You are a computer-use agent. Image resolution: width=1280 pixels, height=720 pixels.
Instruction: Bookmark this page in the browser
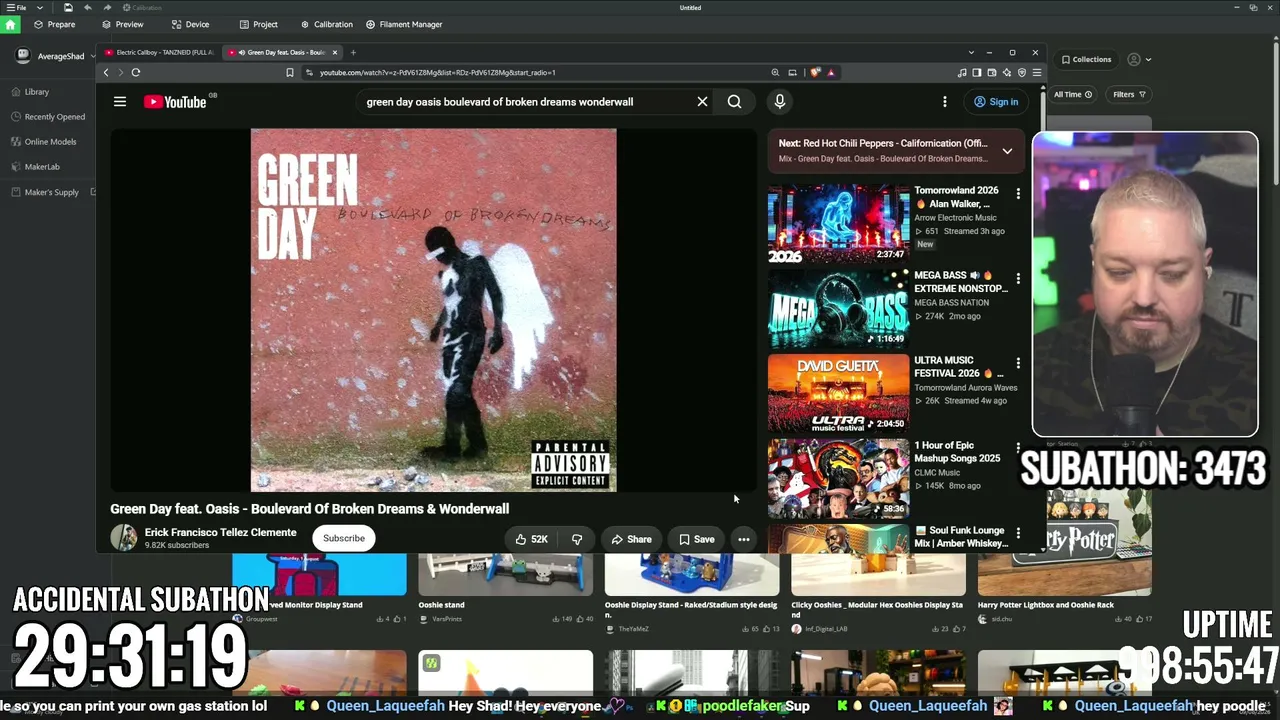[x=290, y=72]
